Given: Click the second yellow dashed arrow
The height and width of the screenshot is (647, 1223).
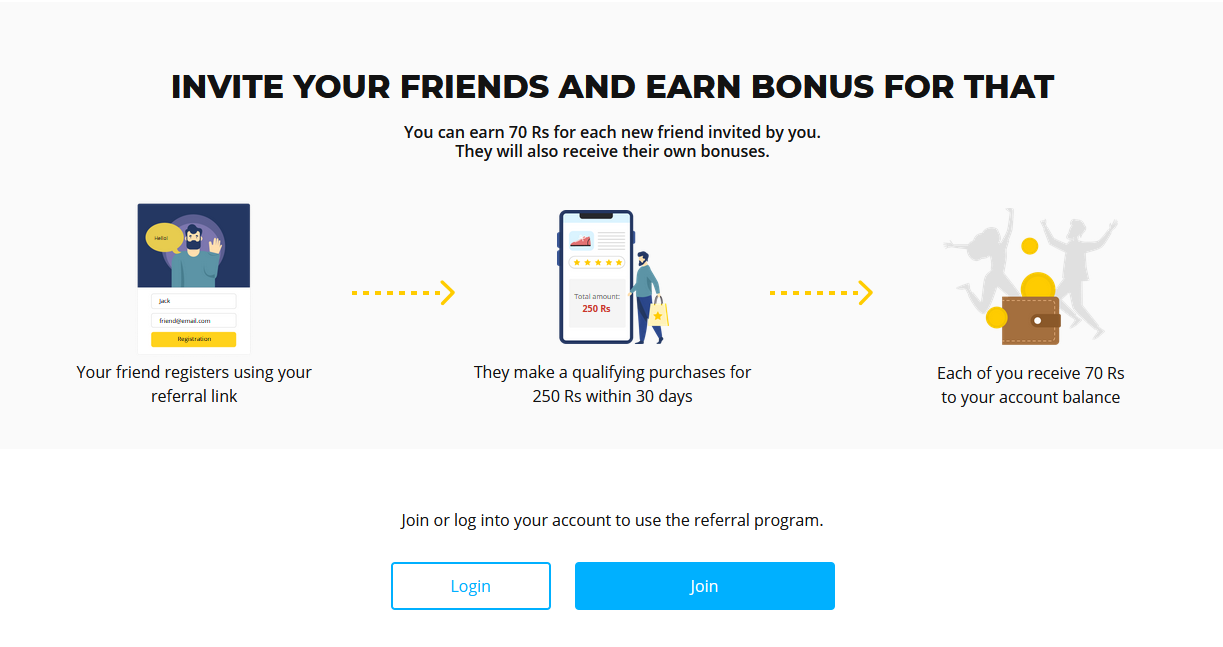Looking at the screenshot, I should click(x=821, y=293).
